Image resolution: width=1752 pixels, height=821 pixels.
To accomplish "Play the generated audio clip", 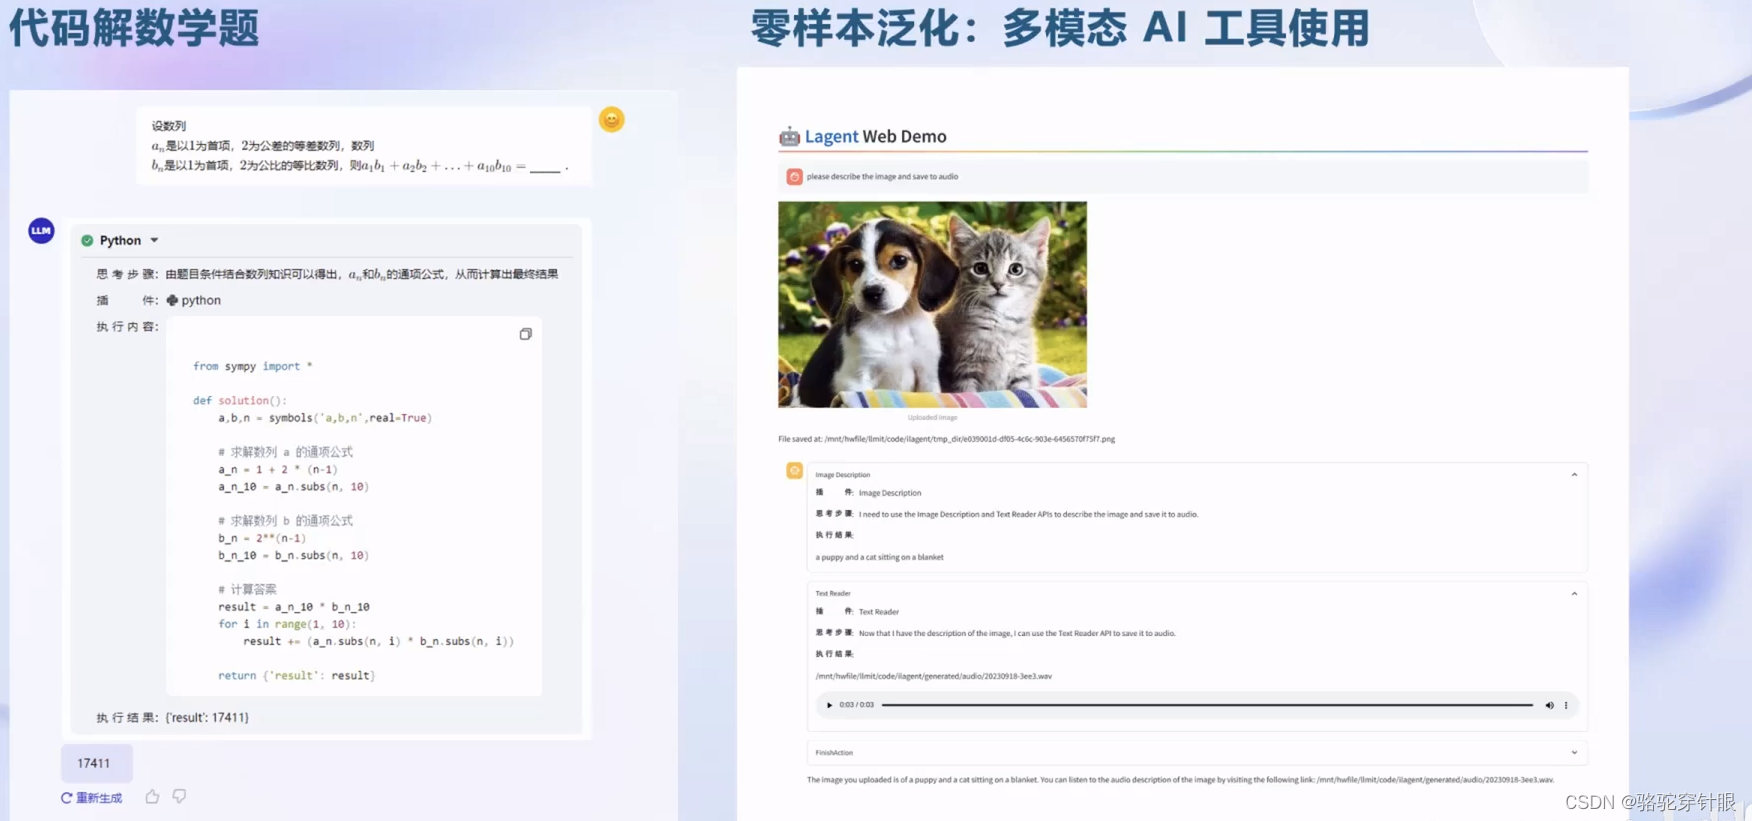I will [x=829, y=705].
